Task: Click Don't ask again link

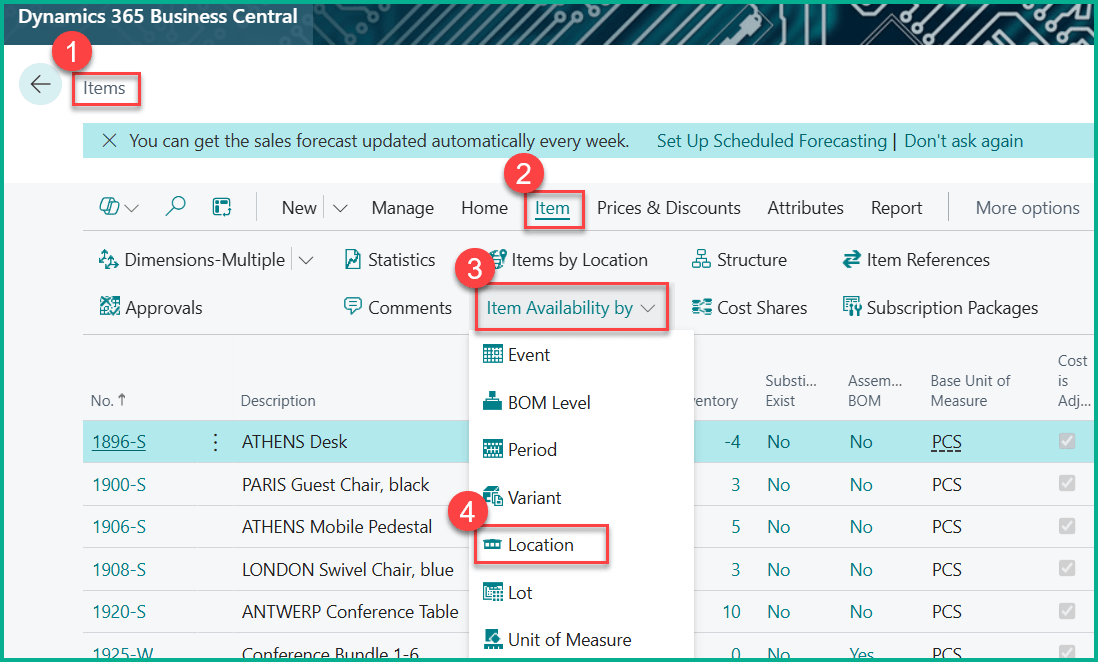Action: pos(964,141)
